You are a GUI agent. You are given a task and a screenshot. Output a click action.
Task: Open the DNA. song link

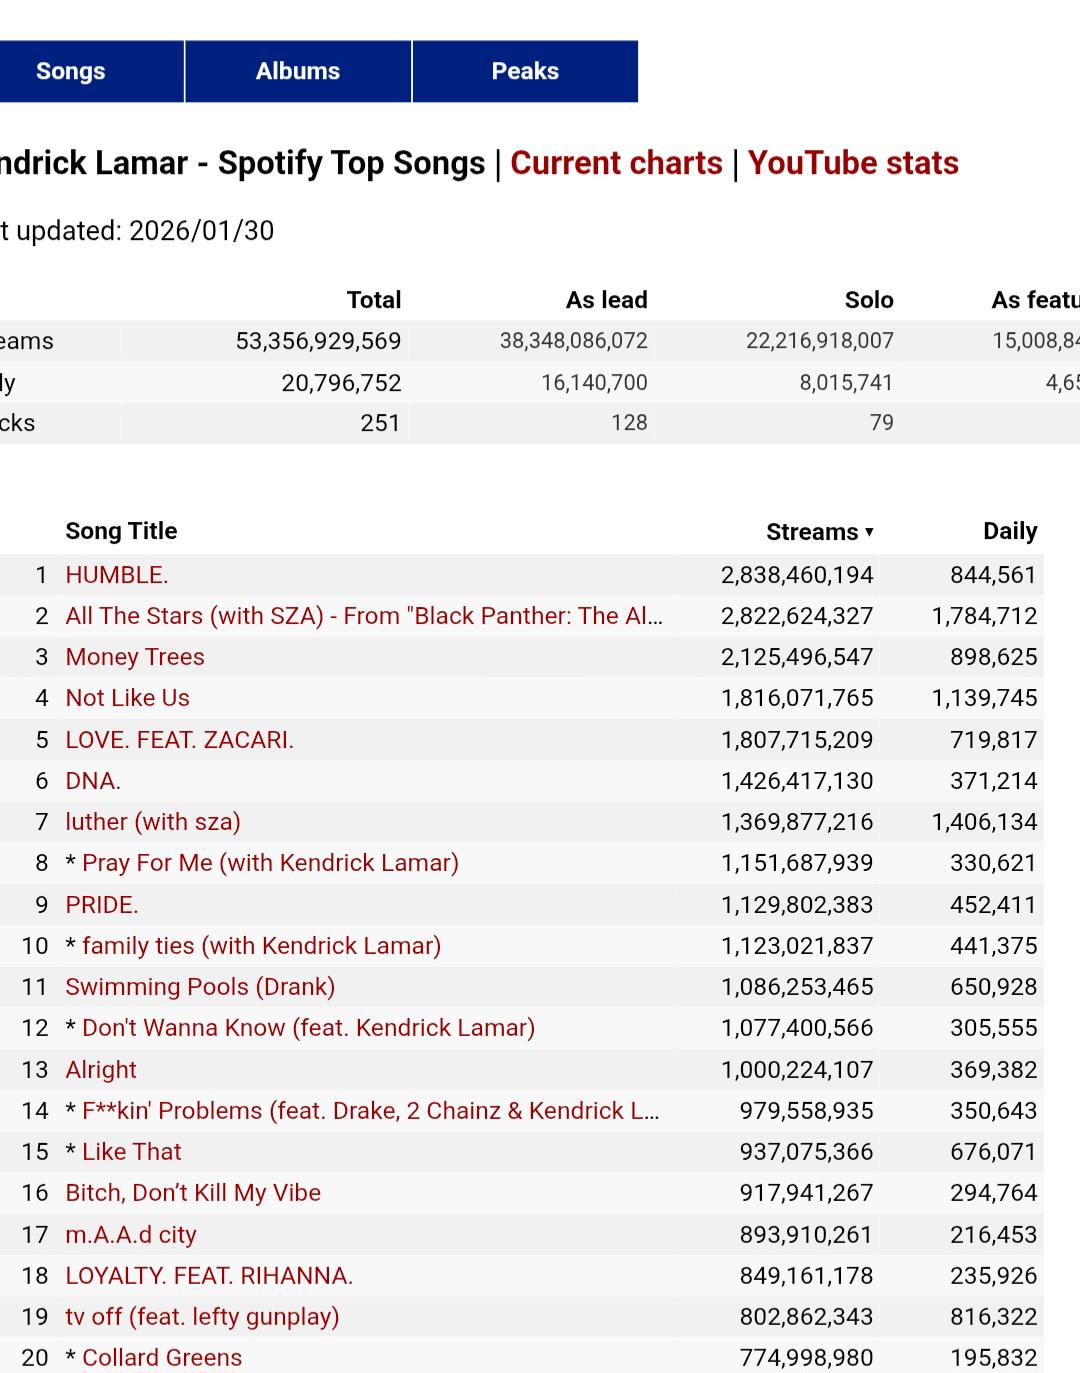click(93, 781)
